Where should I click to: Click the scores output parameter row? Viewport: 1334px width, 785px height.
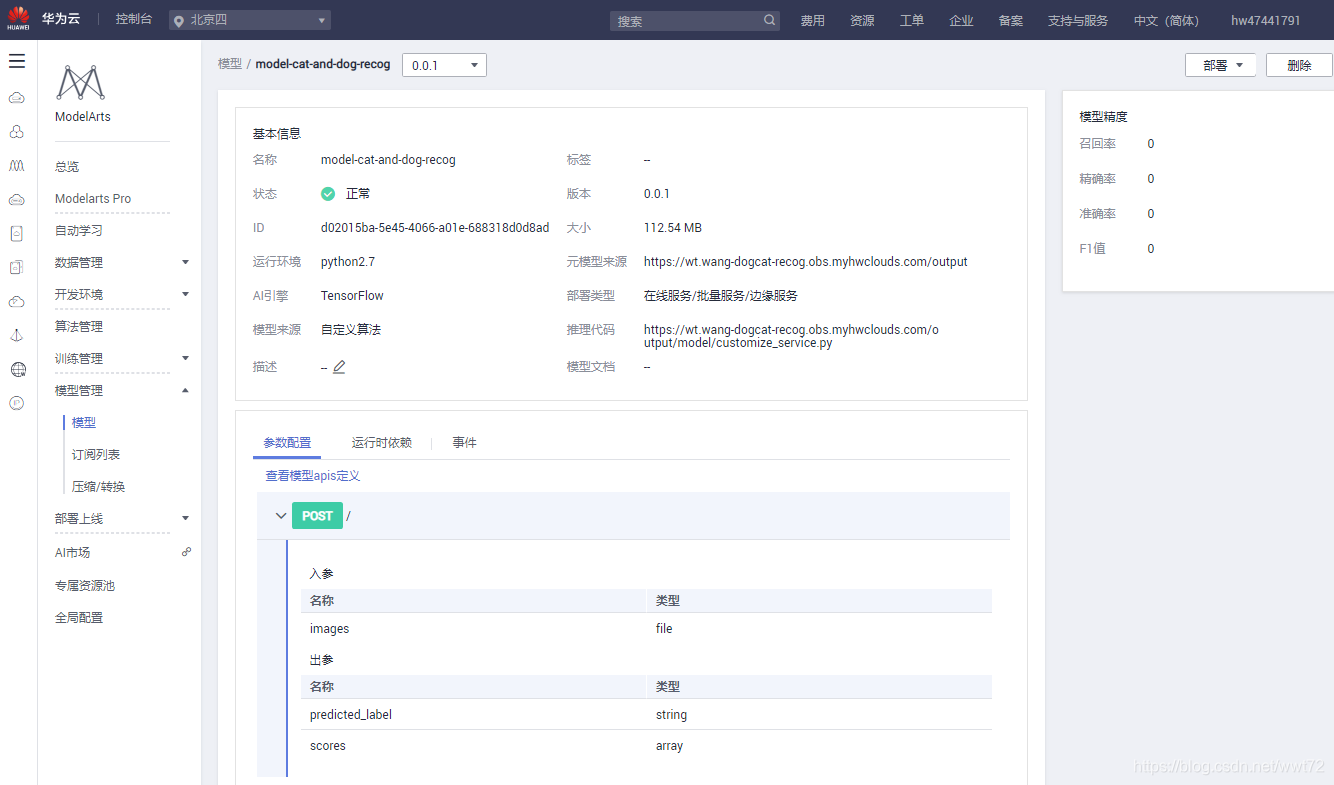coord(646,745)
